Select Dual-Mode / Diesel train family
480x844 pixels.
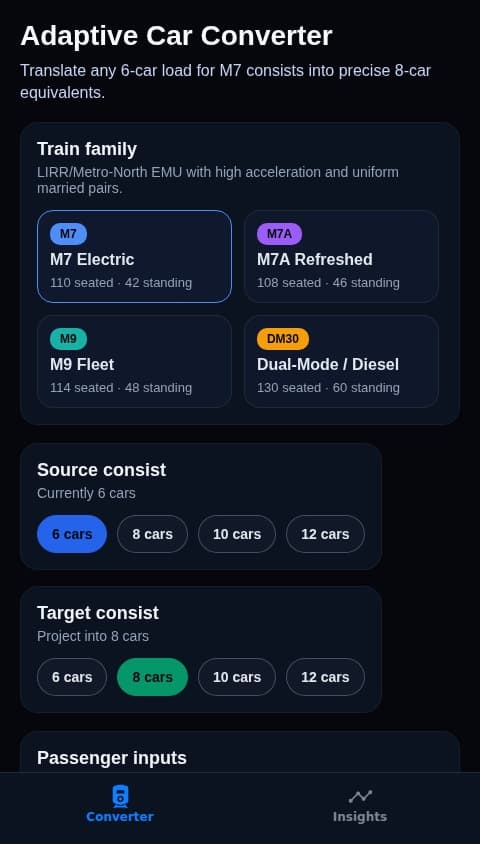[x=341, y=361]
